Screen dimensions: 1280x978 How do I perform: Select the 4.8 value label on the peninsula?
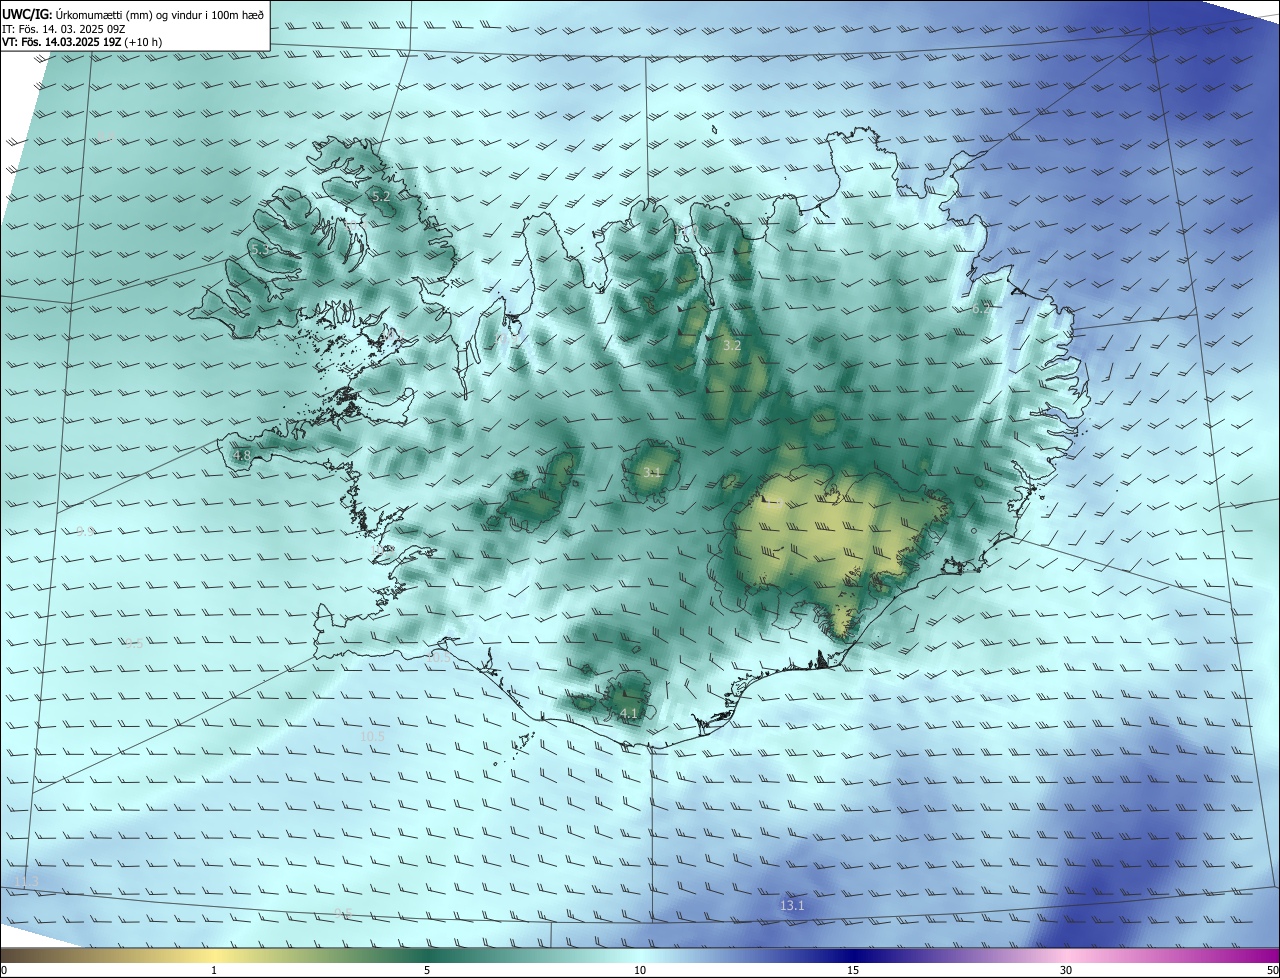tap(242, 455)
